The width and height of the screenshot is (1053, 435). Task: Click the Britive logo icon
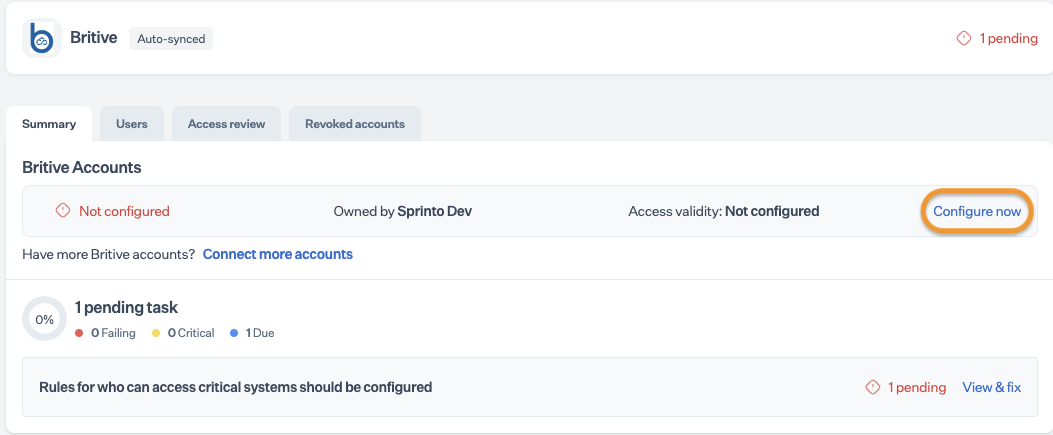coord(42,39)
